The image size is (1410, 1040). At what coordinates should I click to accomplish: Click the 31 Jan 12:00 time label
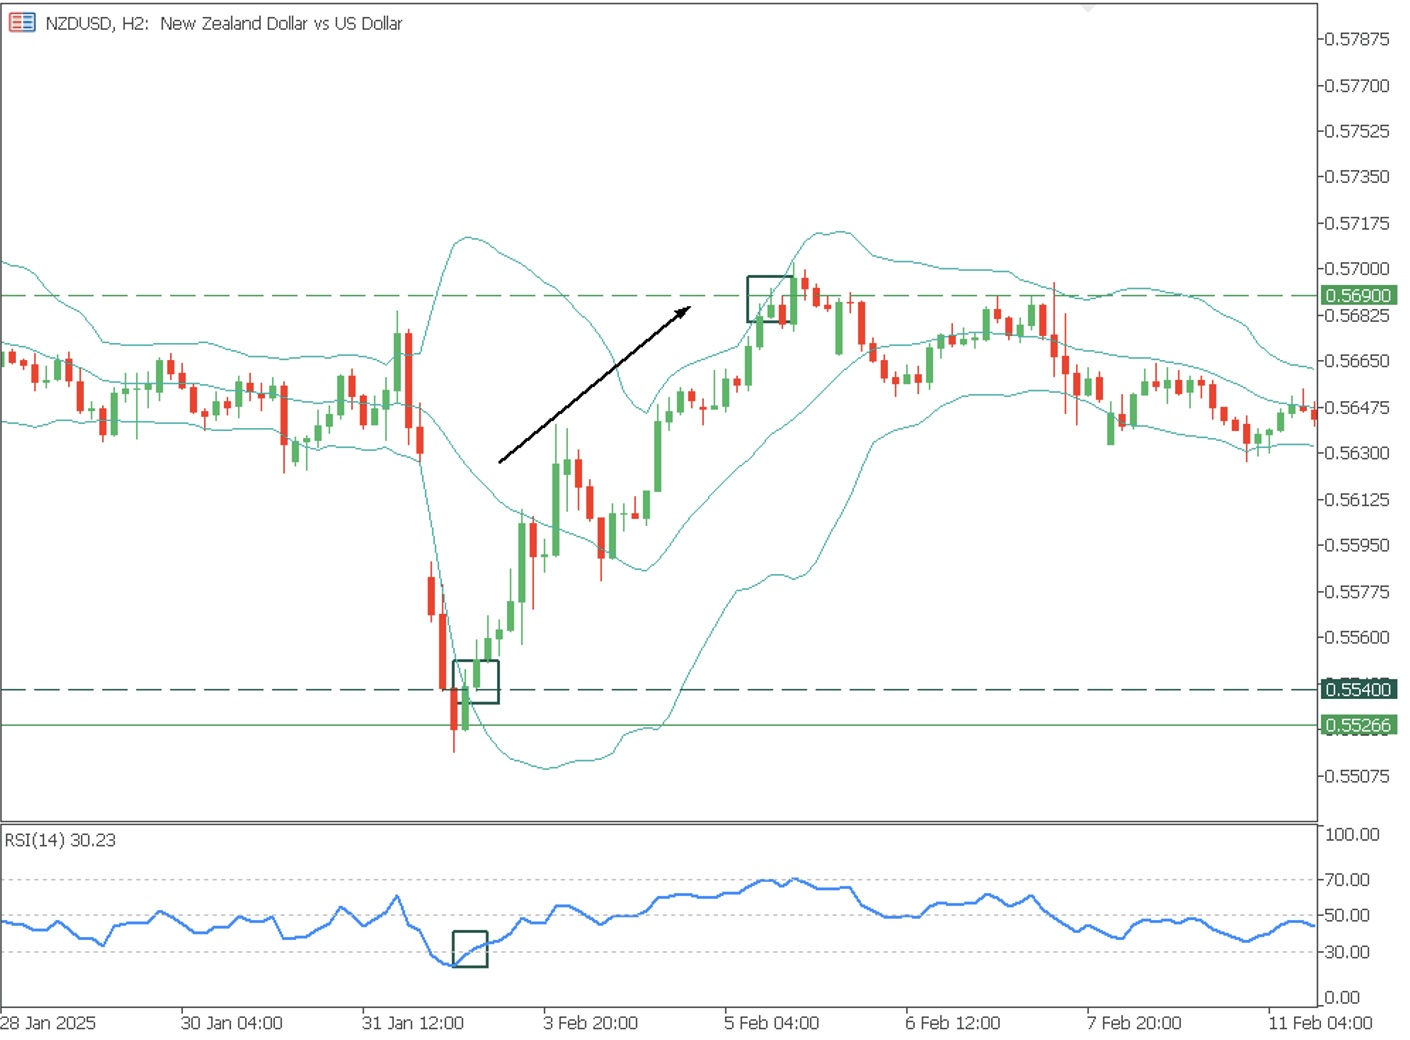point(413,1023)
